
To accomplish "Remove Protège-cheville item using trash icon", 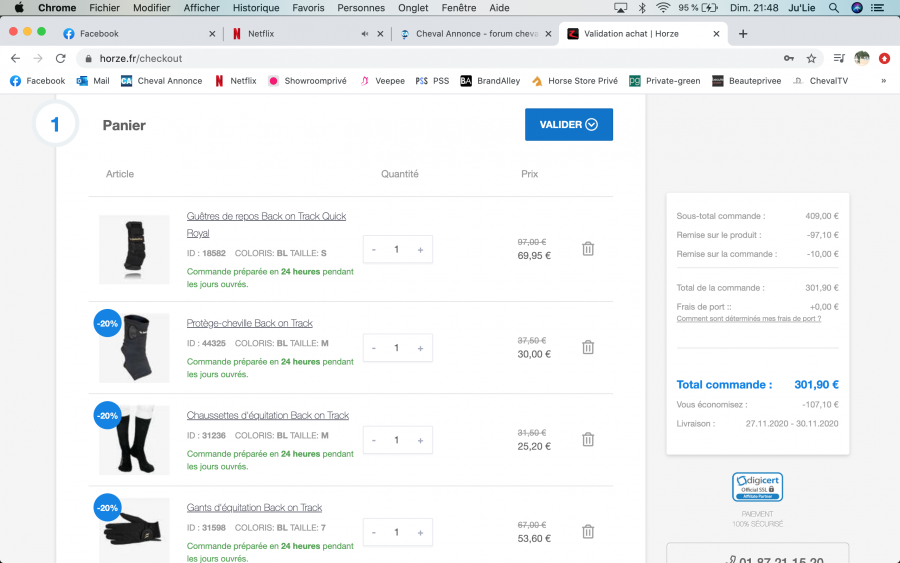I will [x=588, y=347].
